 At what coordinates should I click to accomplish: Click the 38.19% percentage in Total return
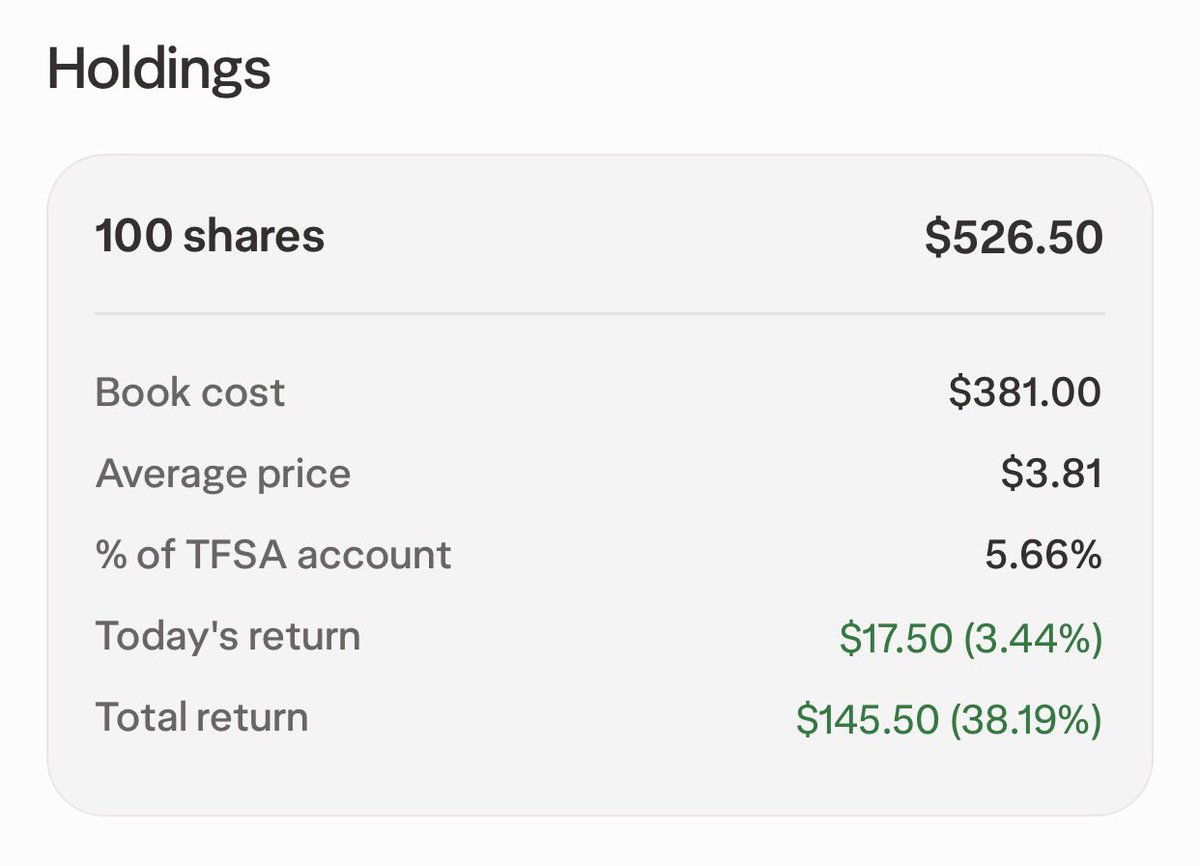point(1026,718)
